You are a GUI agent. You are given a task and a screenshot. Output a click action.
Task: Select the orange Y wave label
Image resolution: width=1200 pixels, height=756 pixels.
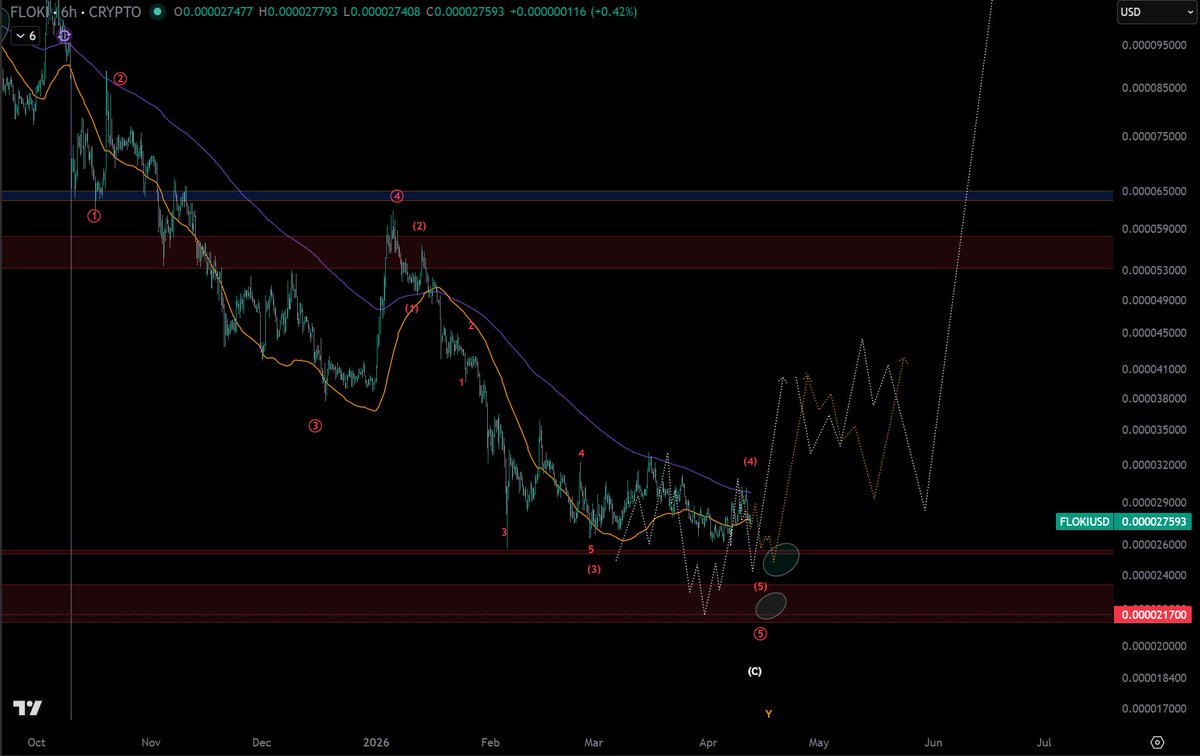pyautogui.click(x=768, y=714)
